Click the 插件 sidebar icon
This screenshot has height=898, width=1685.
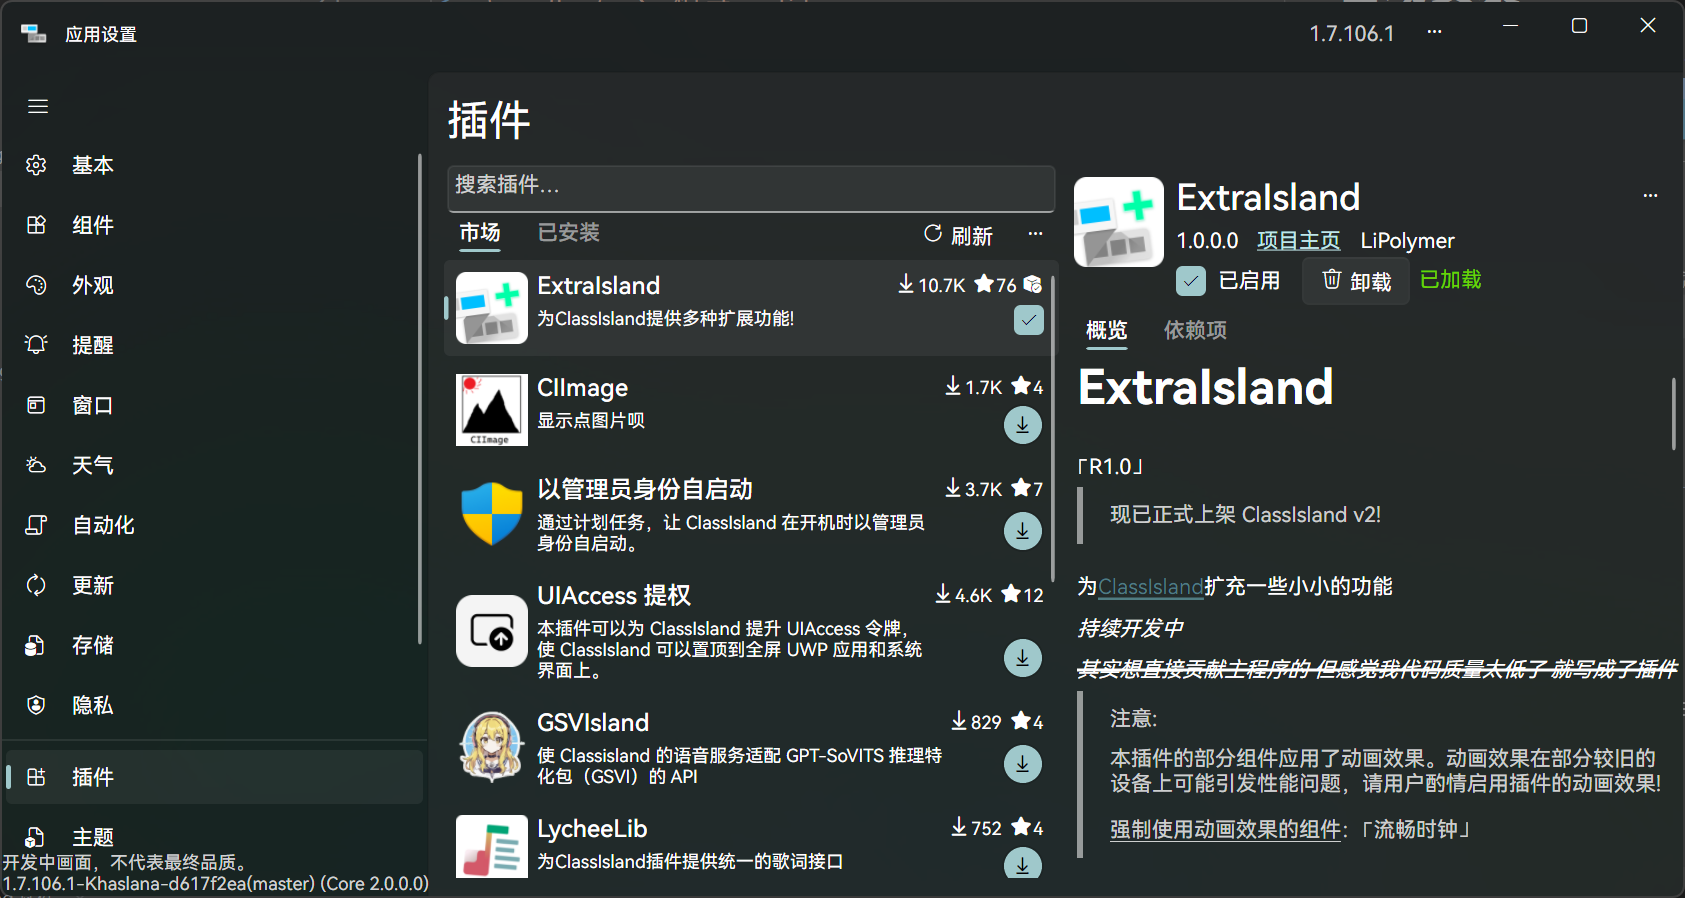click(x=36, y=777)
